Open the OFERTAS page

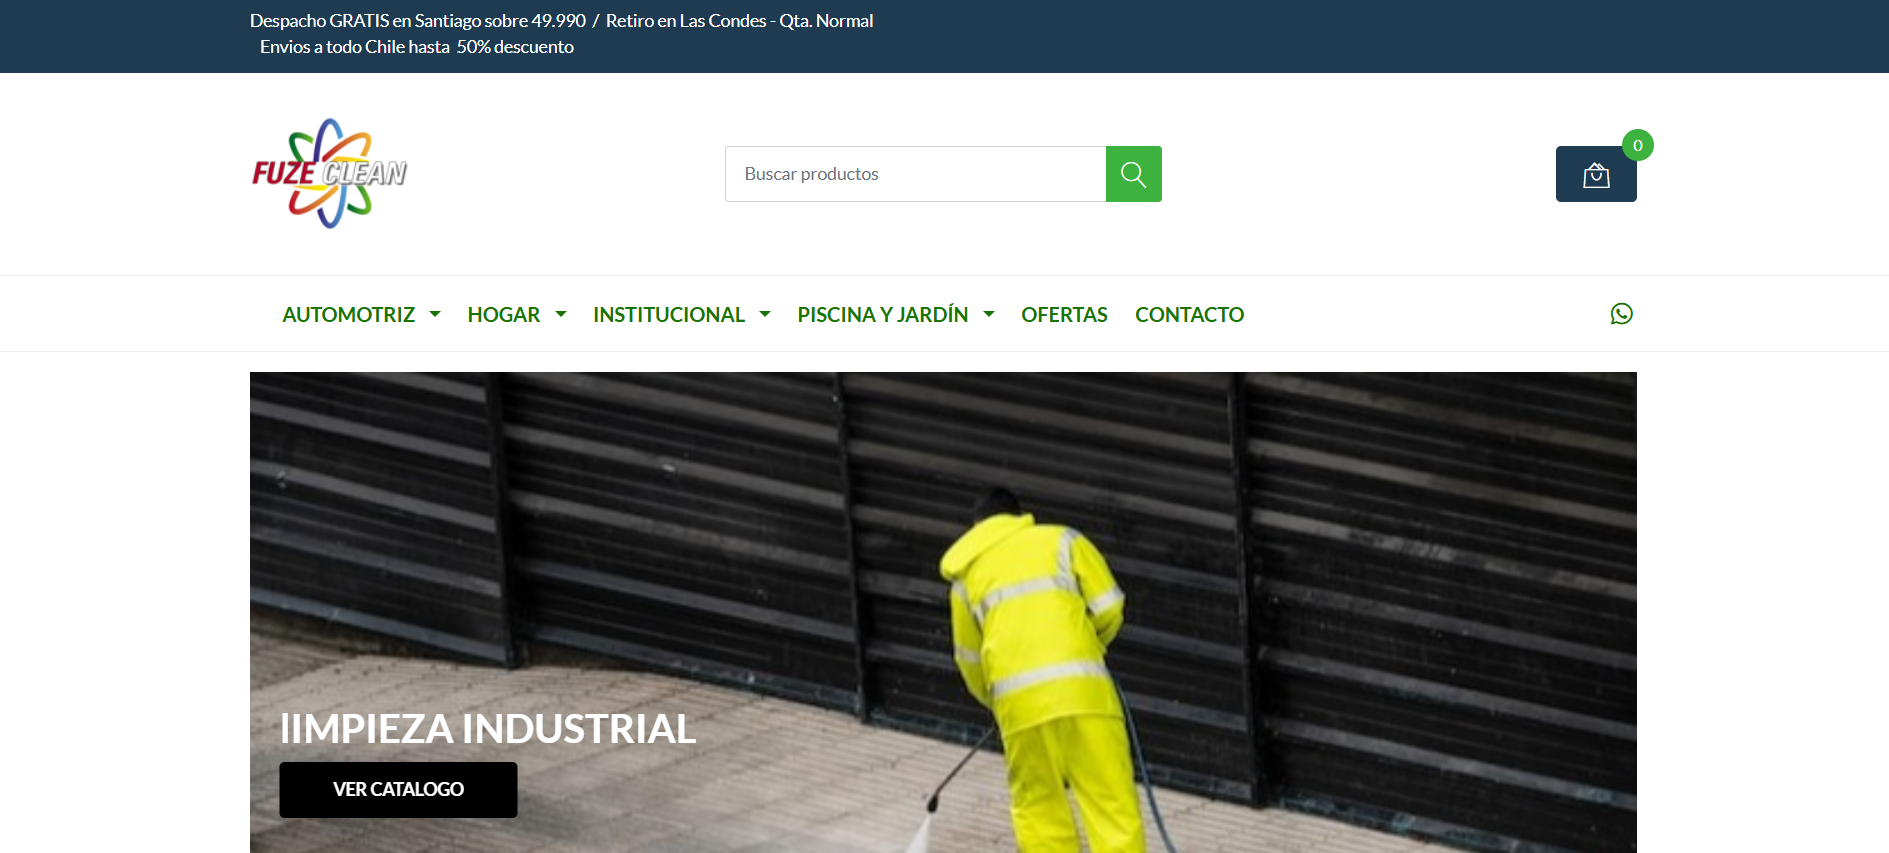point(1064,314)
